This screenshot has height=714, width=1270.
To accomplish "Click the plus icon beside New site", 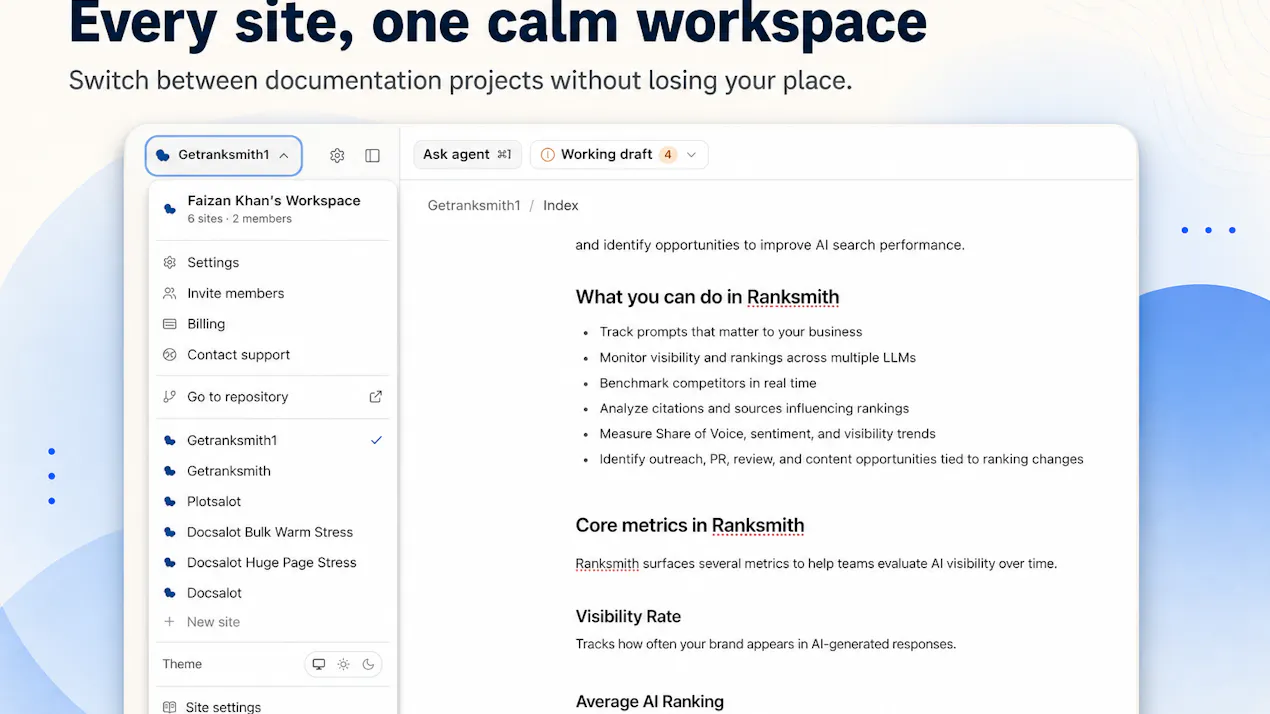I will (169, 622).
